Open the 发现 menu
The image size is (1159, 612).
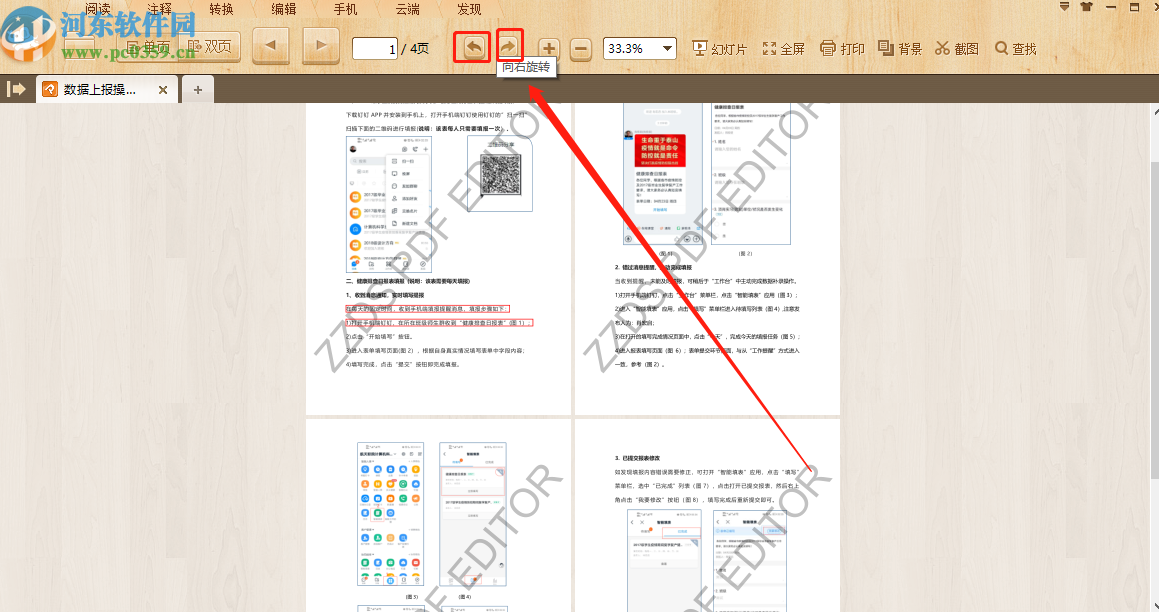[469, 9]
